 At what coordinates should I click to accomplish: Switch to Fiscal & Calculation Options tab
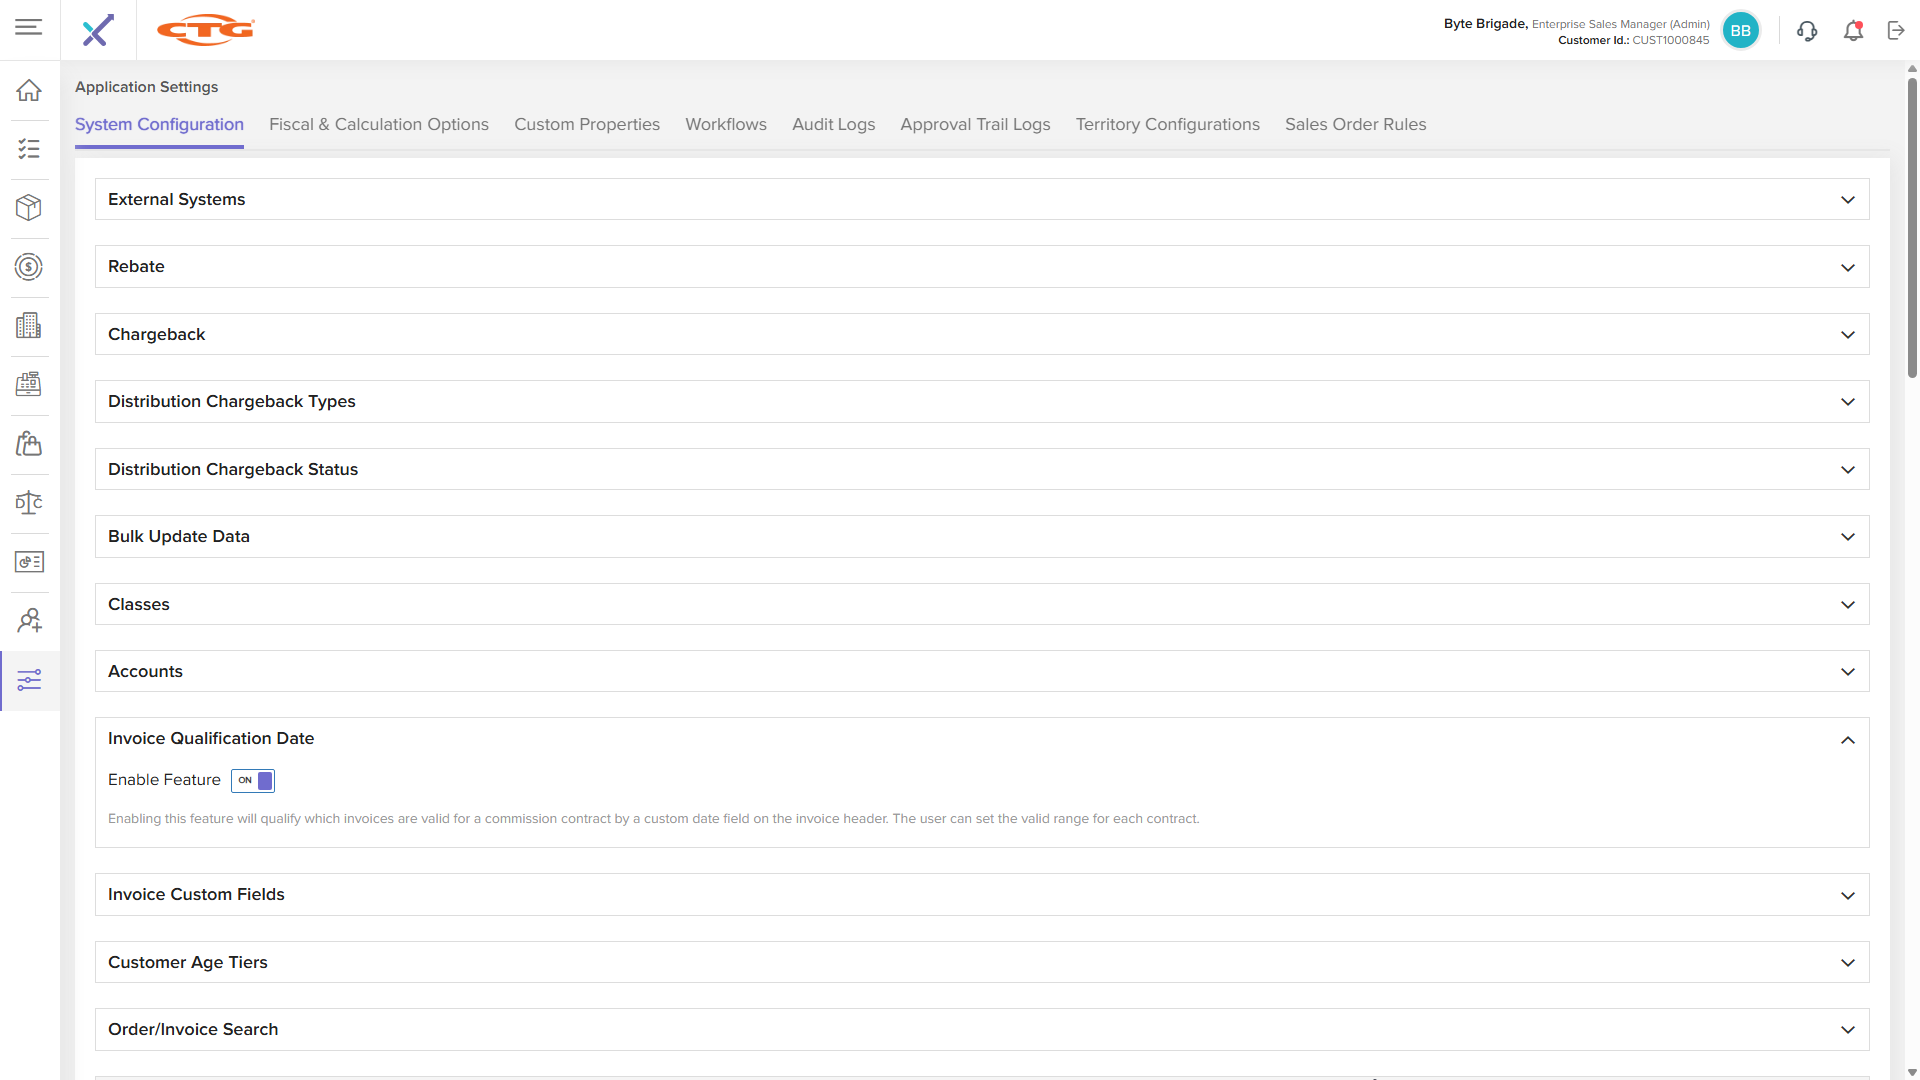pos(378,125)
